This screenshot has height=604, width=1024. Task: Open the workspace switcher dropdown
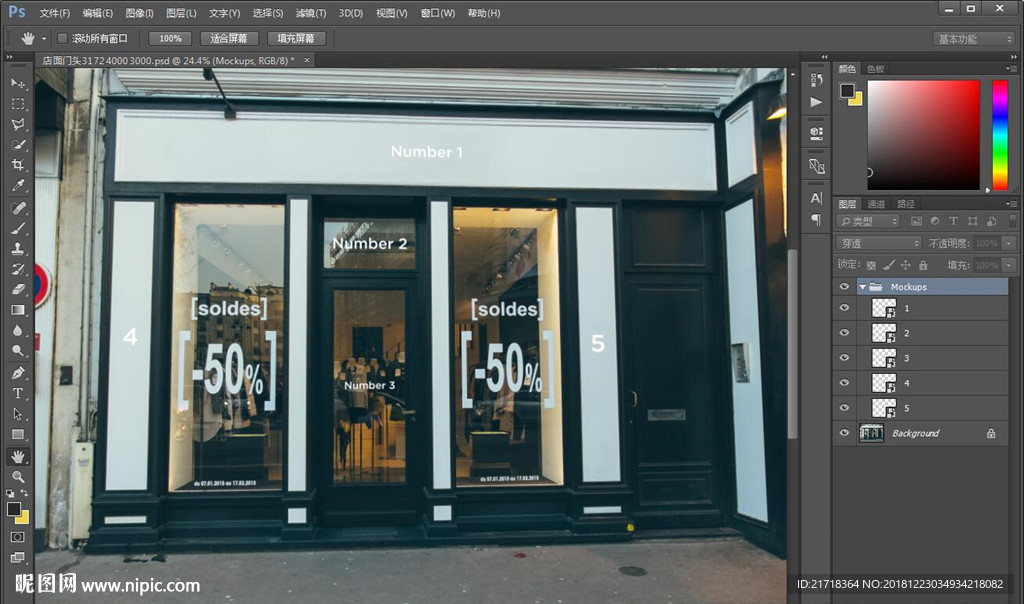point(974,39)
